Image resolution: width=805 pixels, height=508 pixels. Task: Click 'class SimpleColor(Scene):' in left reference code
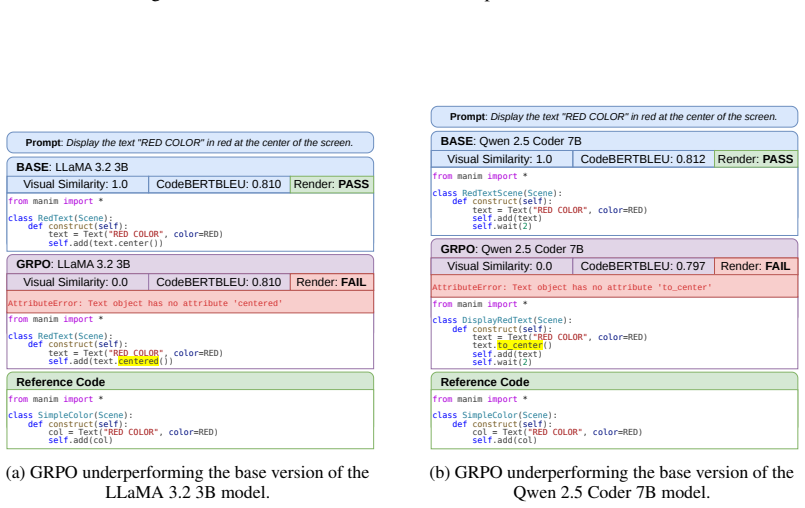point(70,415)
